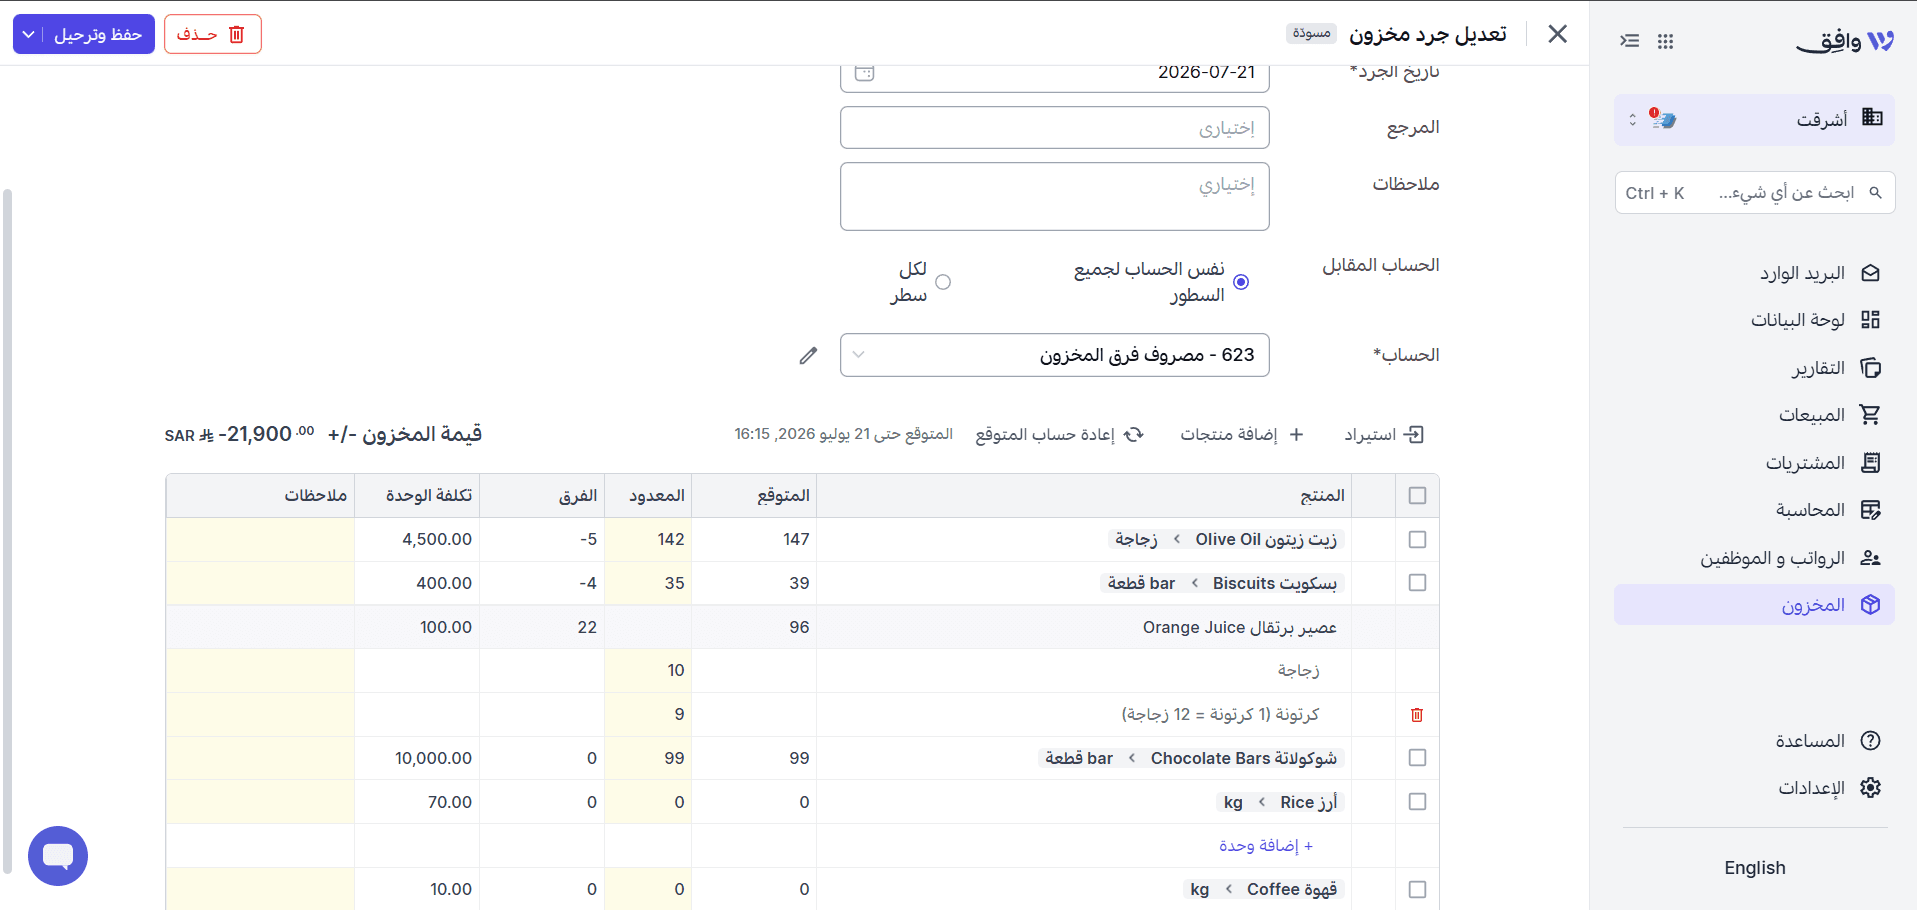Check the Rice row checkbox
The image size is (1917, 910).
pos(1417,802)
